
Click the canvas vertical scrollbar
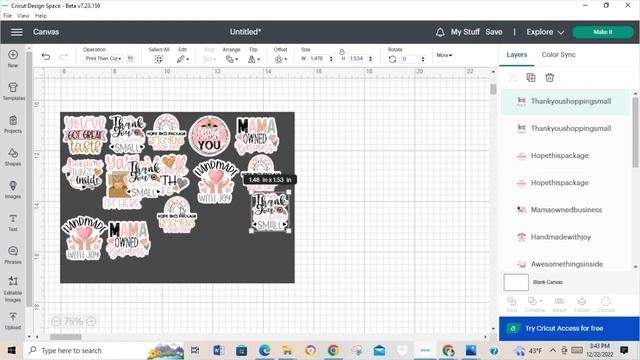click(x=493, y=89)
